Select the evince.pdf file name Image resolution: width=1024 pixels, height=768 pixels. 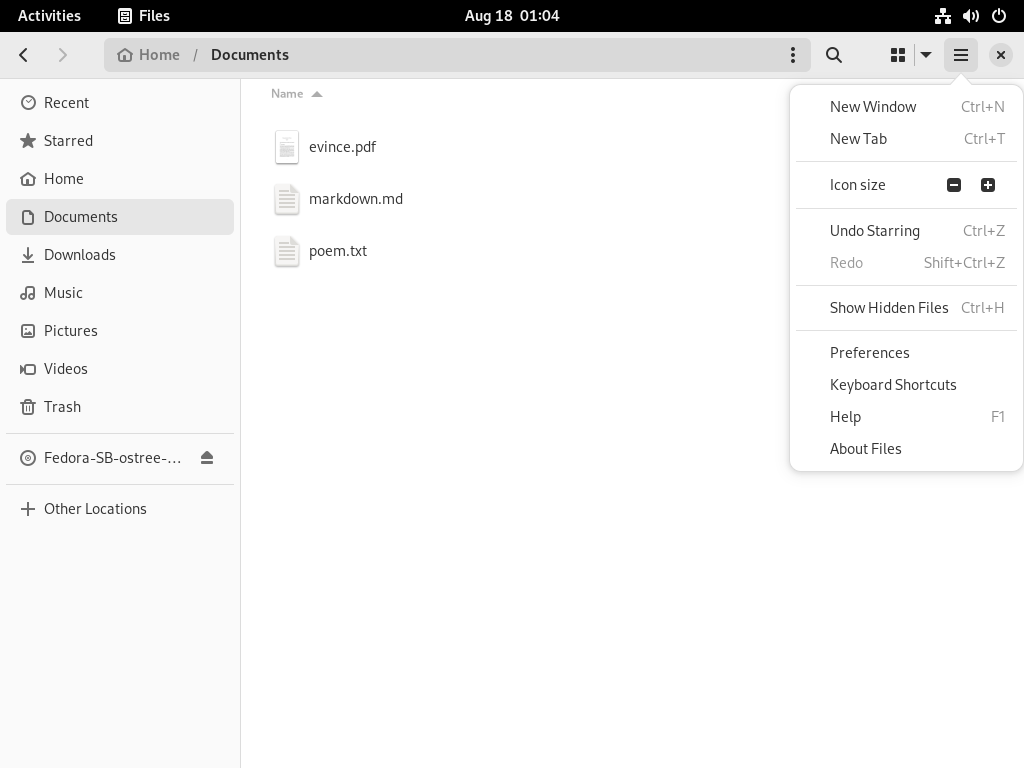[342, 147]
